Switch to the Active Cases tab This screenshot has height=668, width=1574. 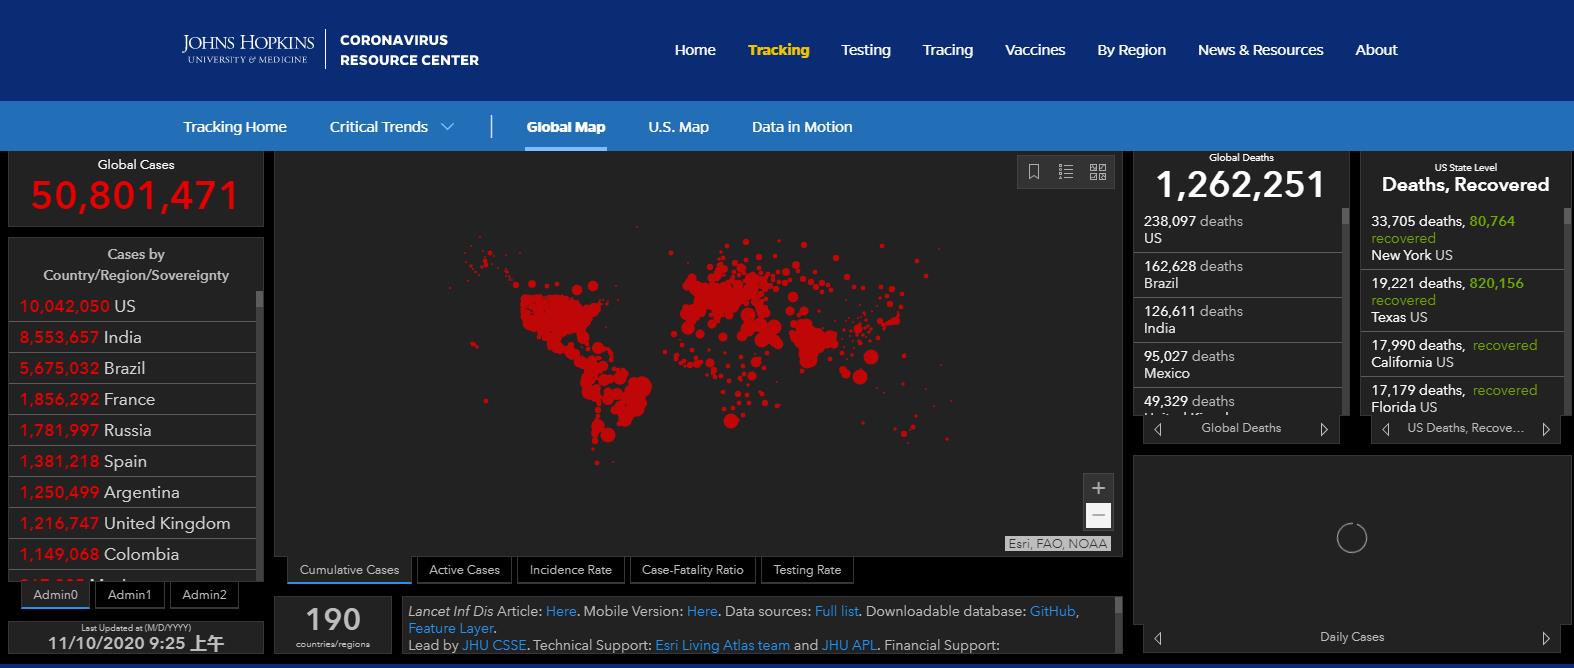[x=464, y=570]
